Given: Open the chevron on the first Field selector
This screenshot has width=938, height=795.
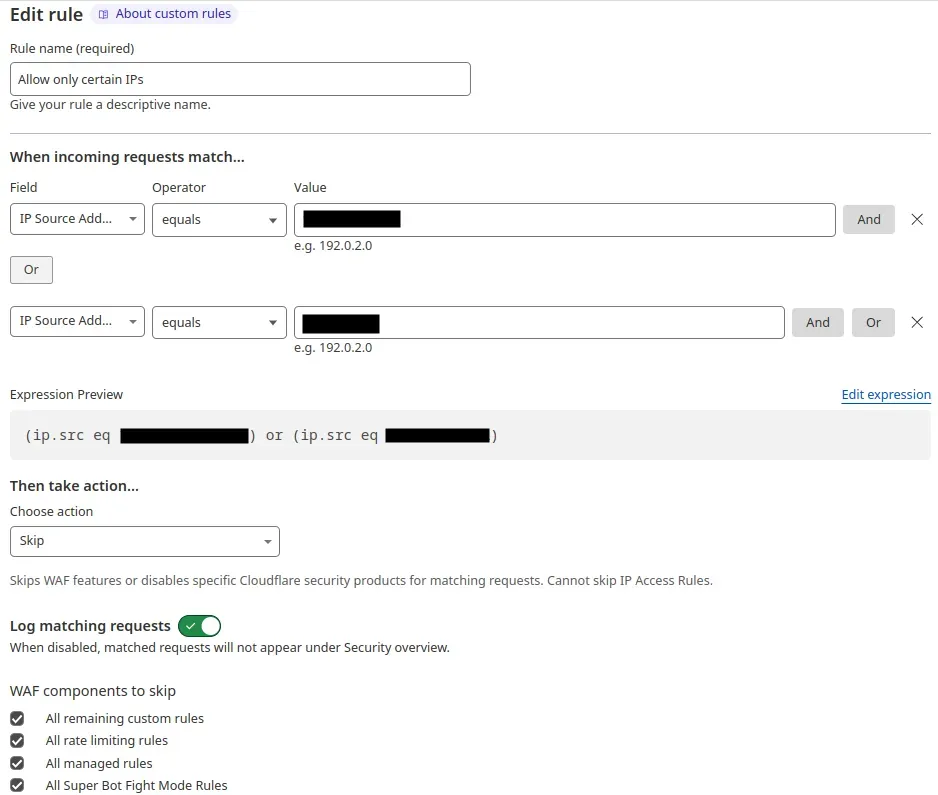Looking at the screenshot, I should [x=132, y=219].
